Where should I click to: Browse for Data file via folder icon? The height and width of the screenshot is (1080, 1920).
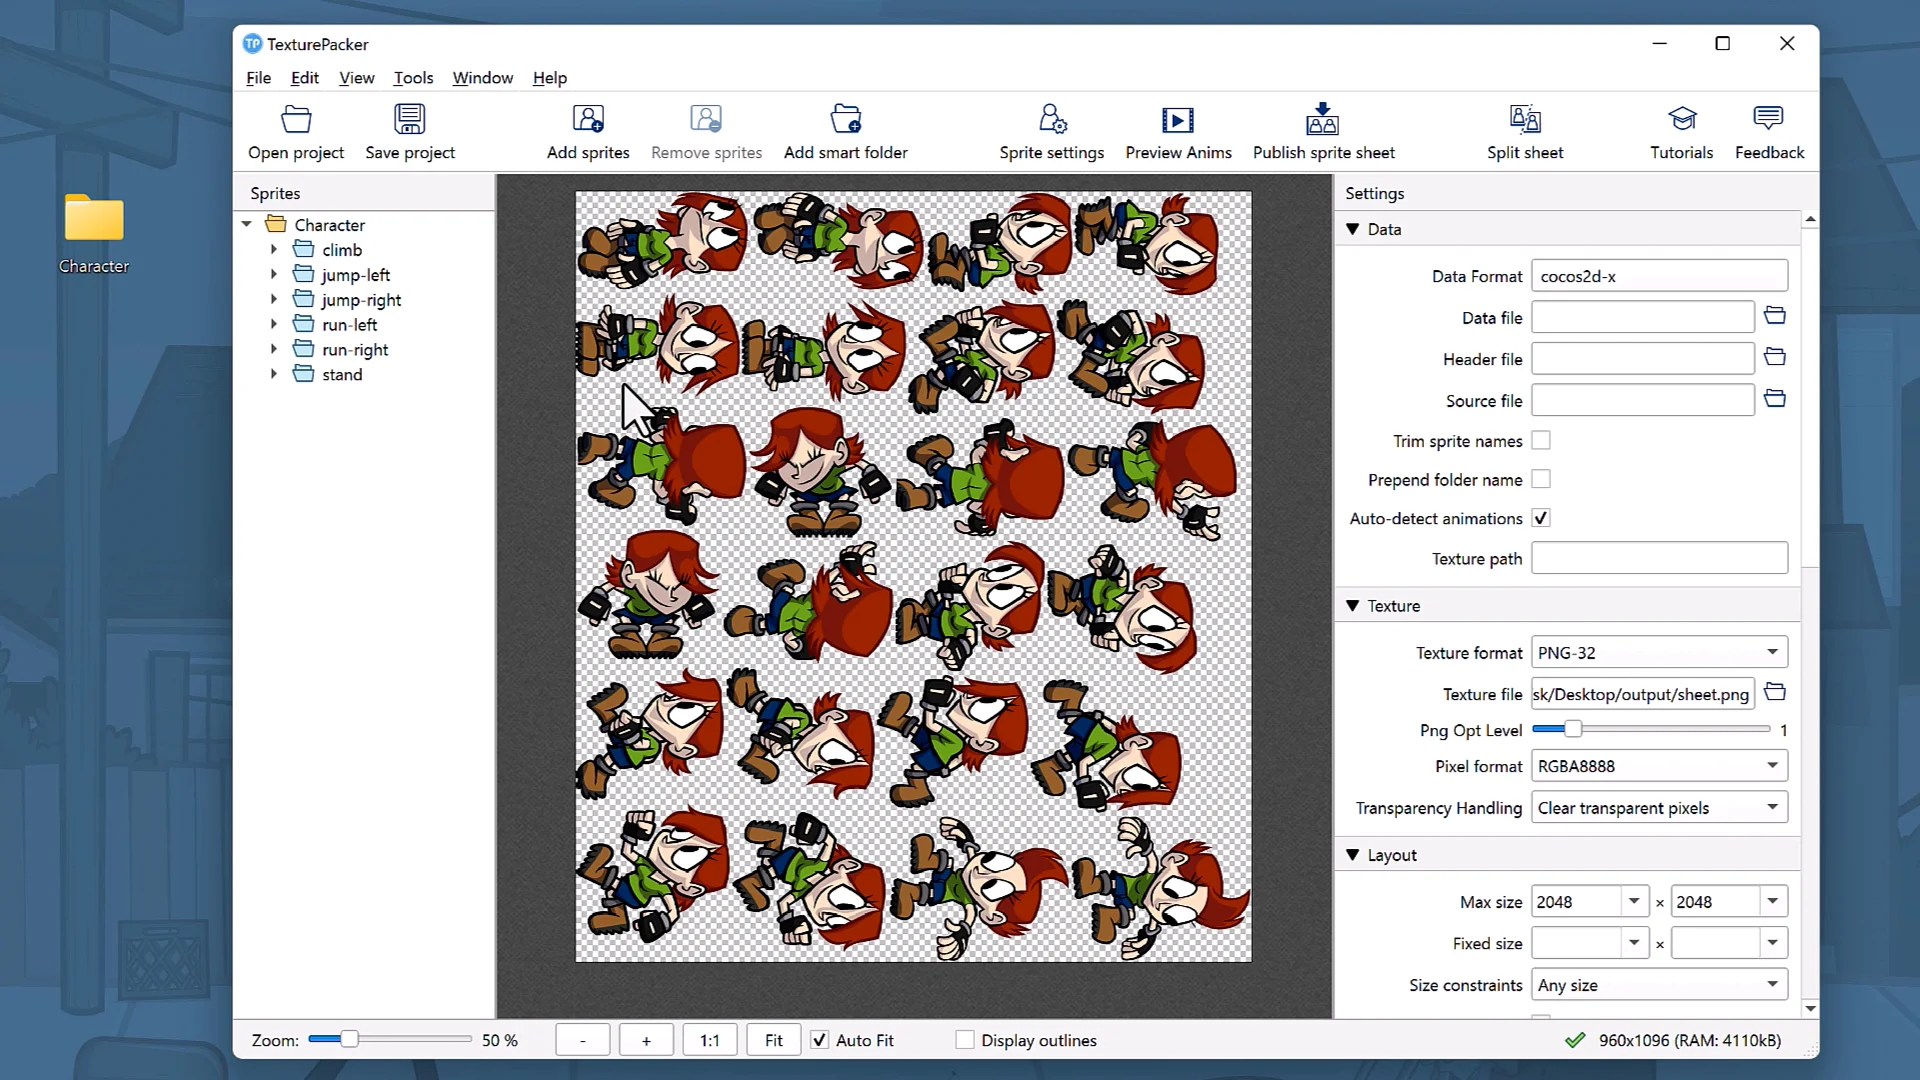tap(1775, 316)
